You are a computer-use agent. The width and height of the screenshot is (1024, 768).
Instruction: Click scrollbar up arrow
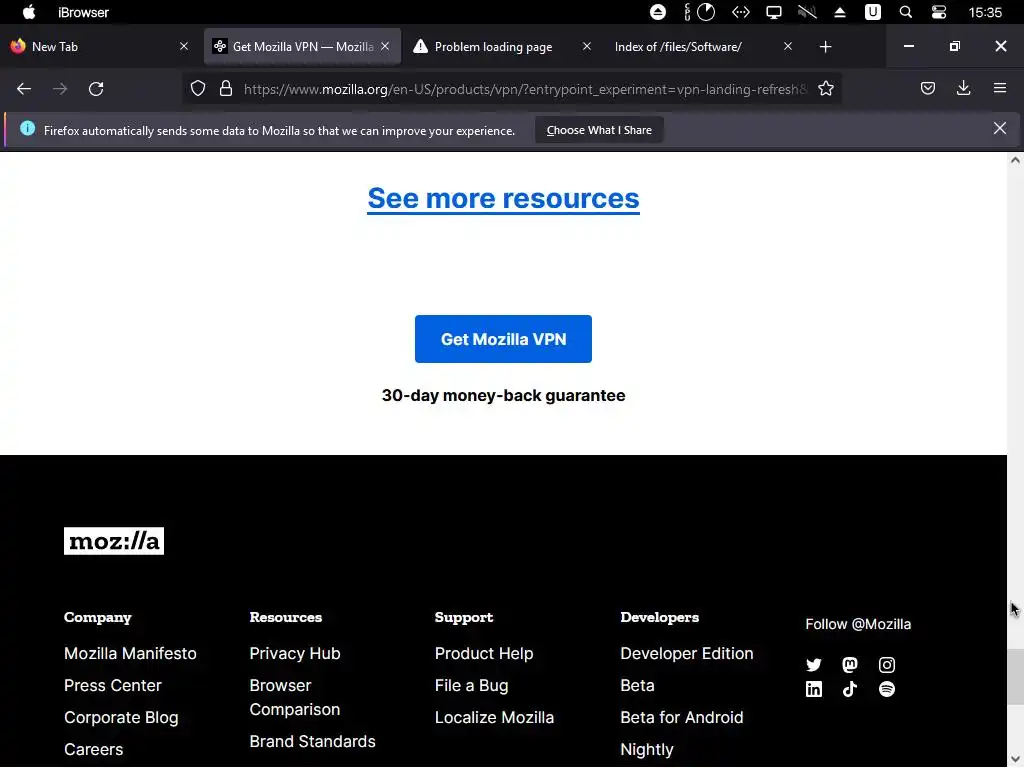click(1015, 160)
